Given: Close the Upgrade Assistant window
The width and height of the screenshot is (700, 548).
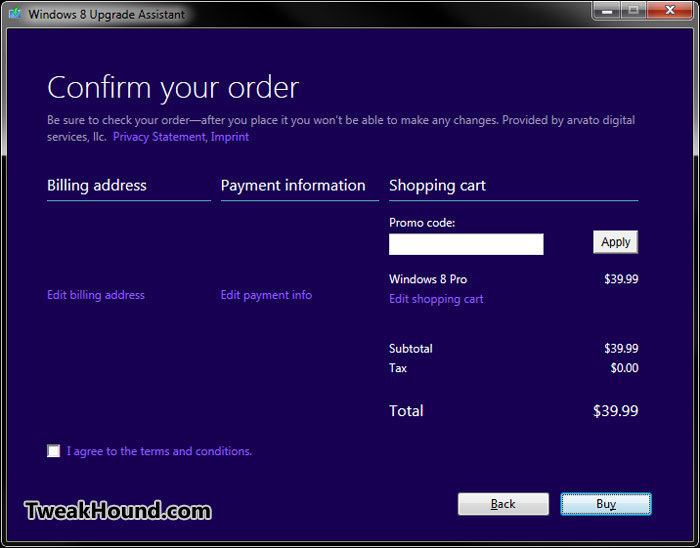Looking at the screenshot, I should click(670, 11).
